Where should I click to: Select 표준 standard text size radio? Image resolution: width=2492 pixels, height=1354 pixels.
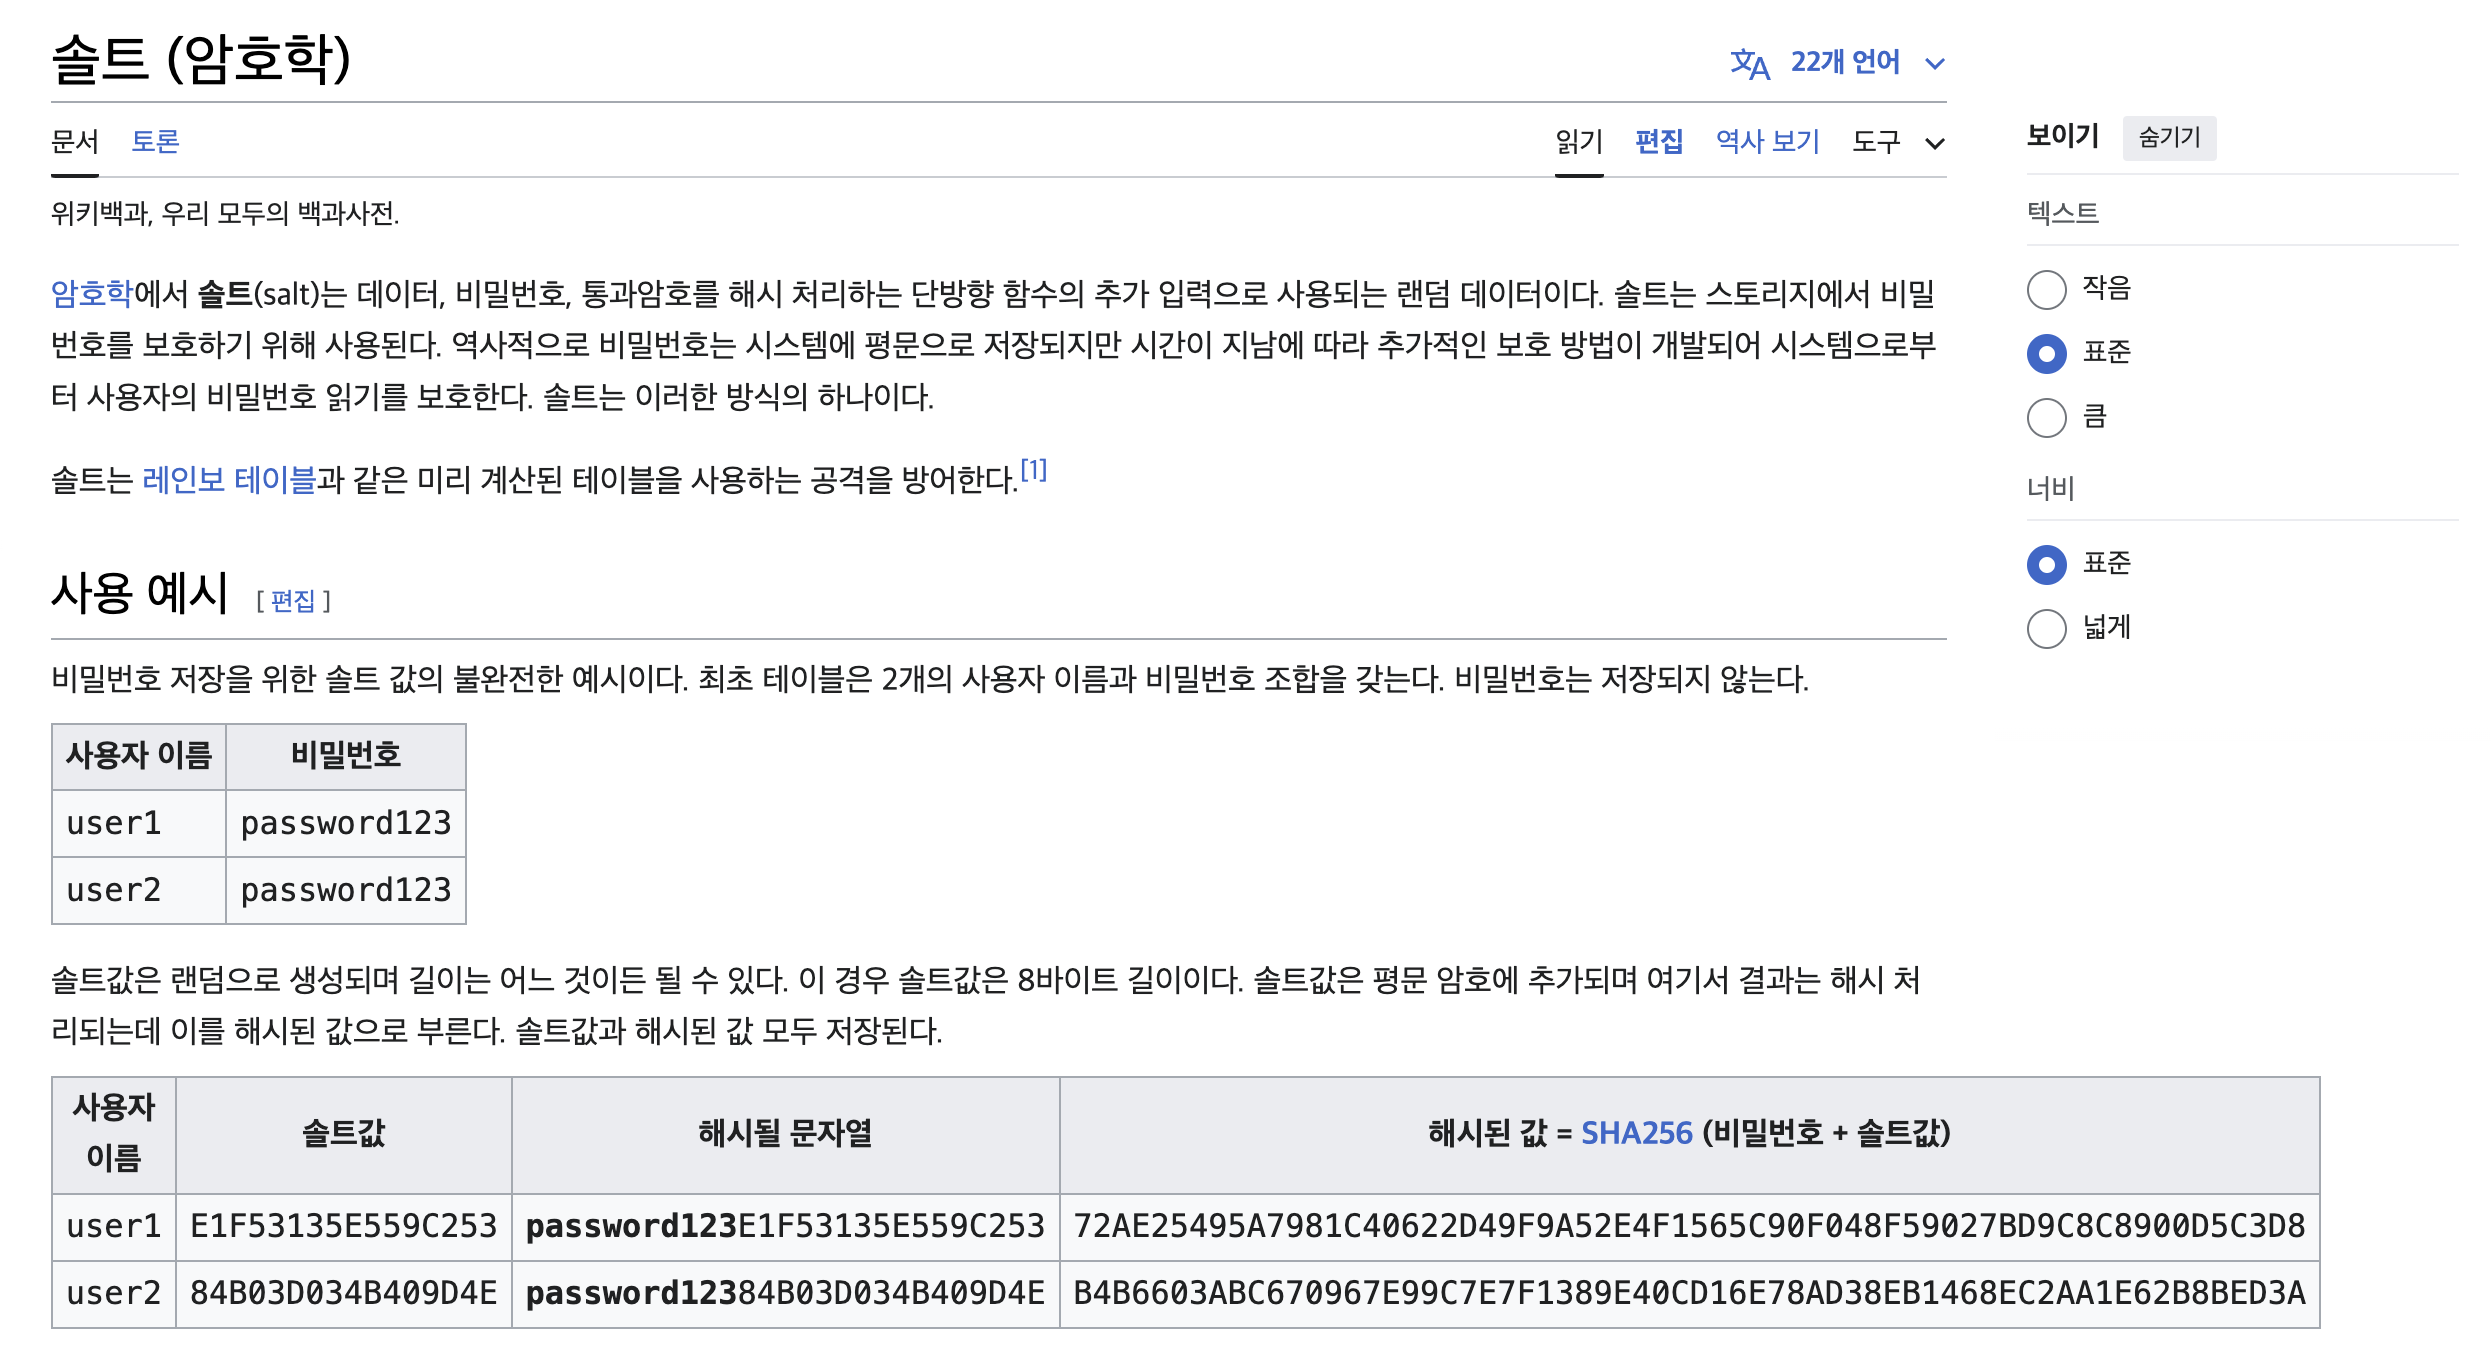tap(2046, 354)
